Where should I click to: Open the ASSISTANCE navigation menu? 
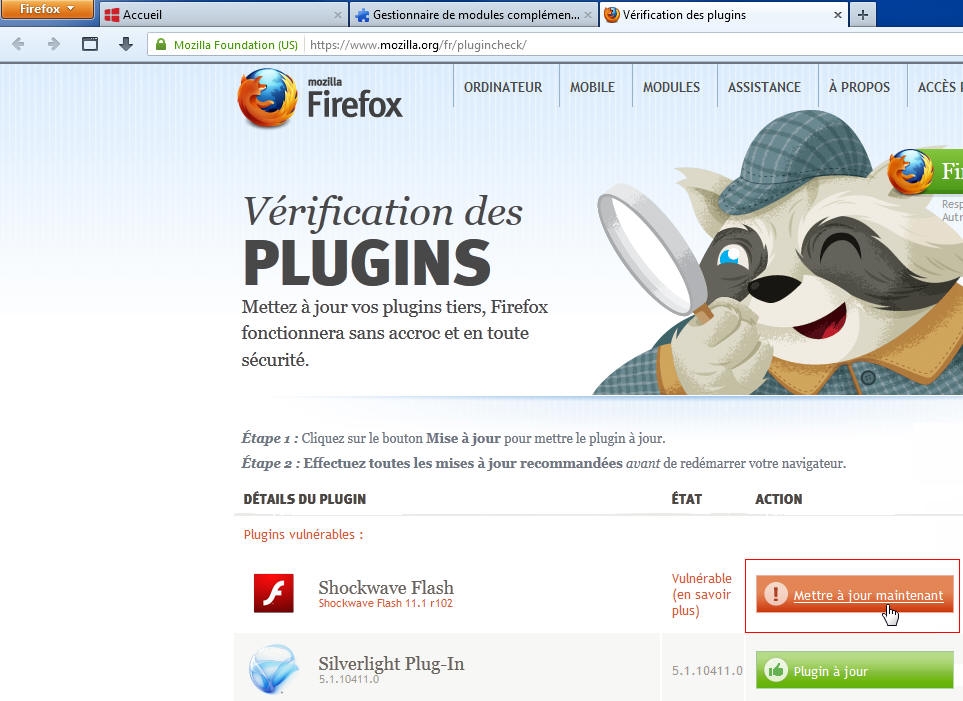click(764, 87)
